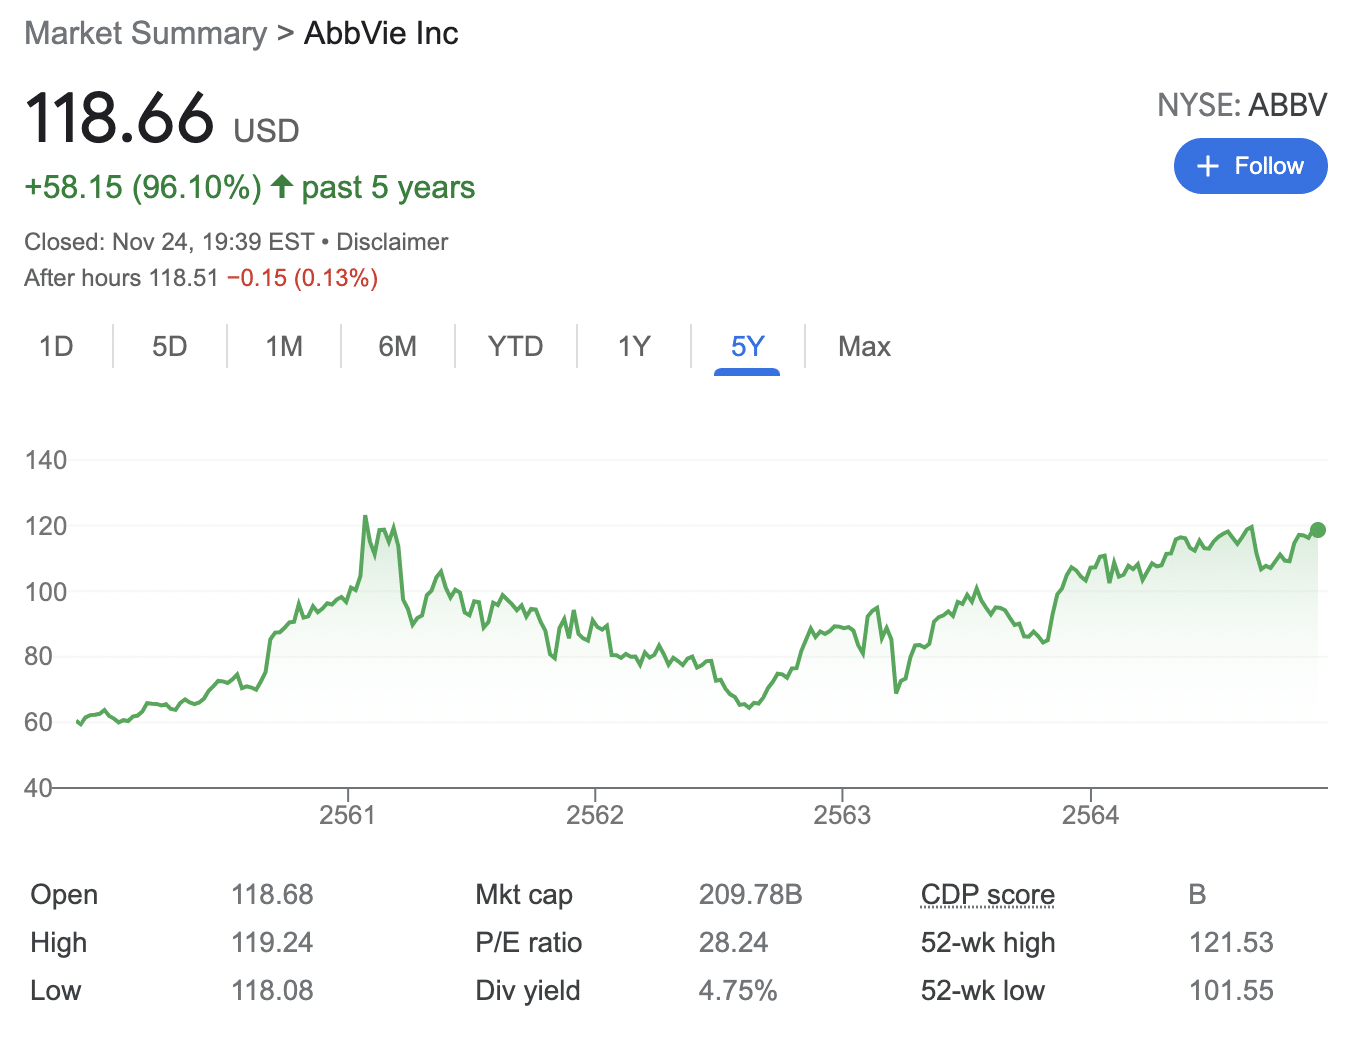The image size is (1360, 1038).
Task: Click the P/E ratio label
Action: click(529, 942)
